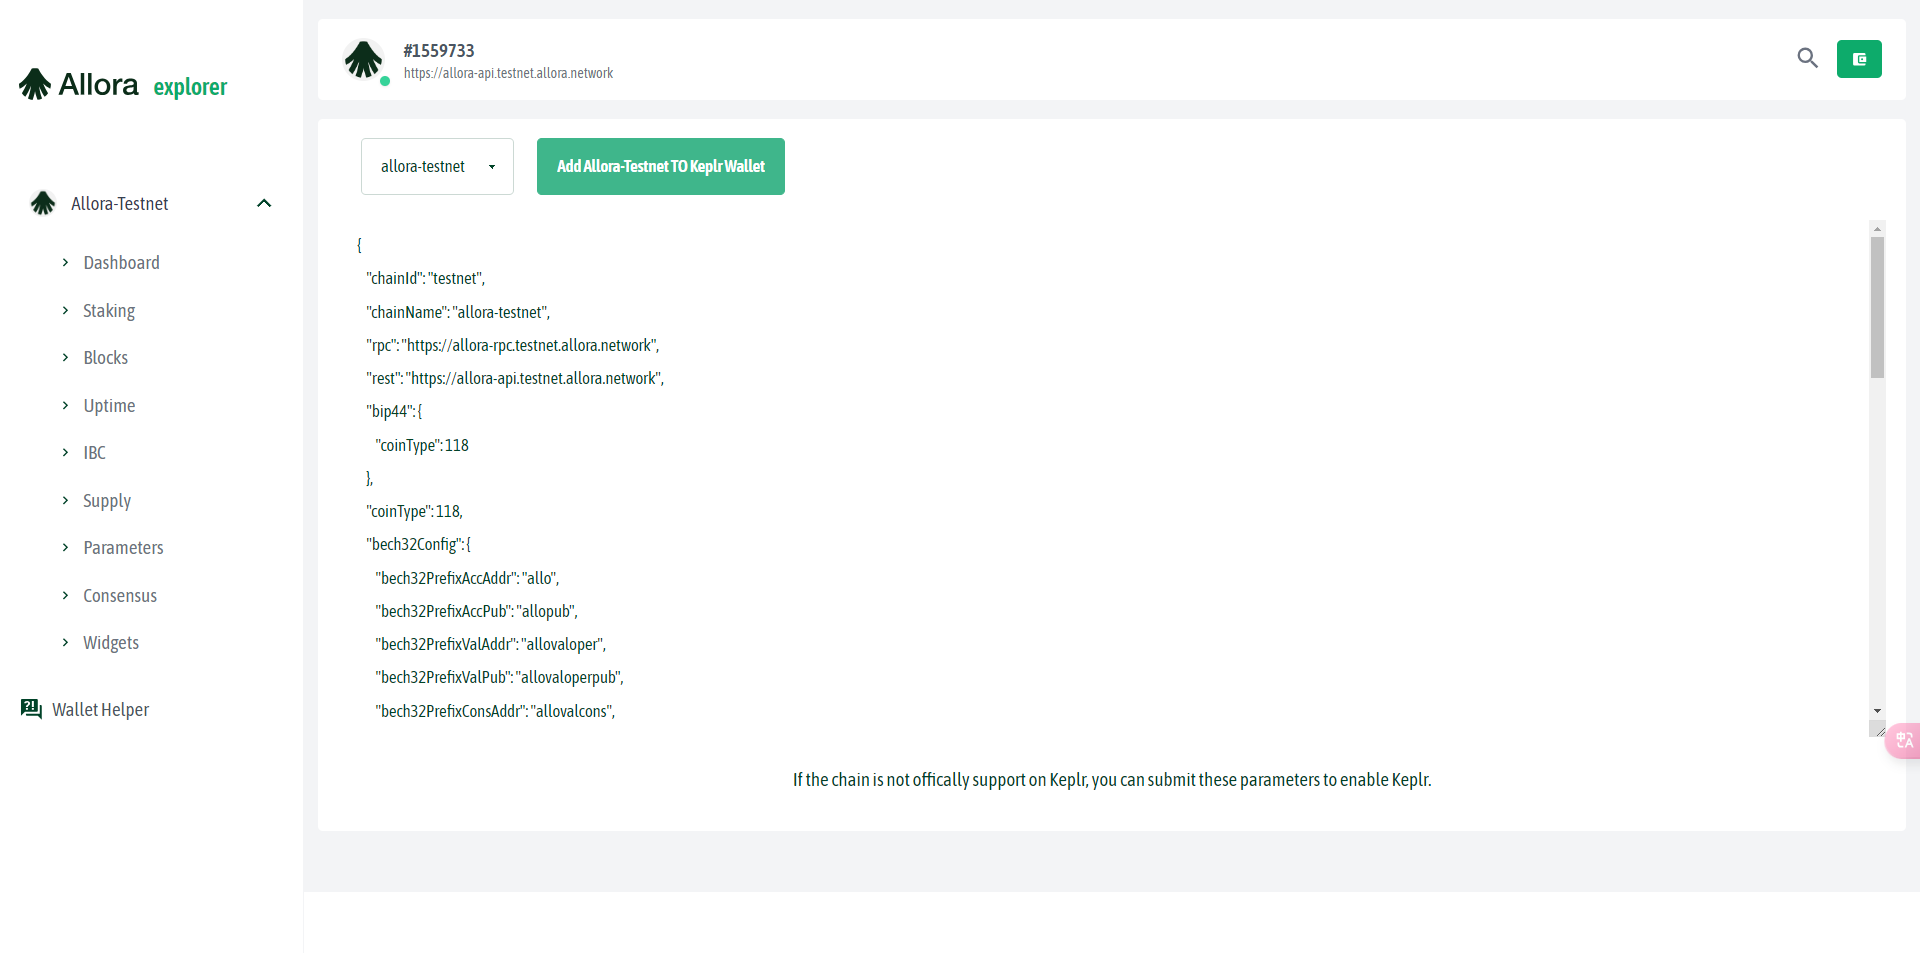Click the Dashboard item's arrow chevron
This screenshot has width=1920, height=953.
coord(65,262)
